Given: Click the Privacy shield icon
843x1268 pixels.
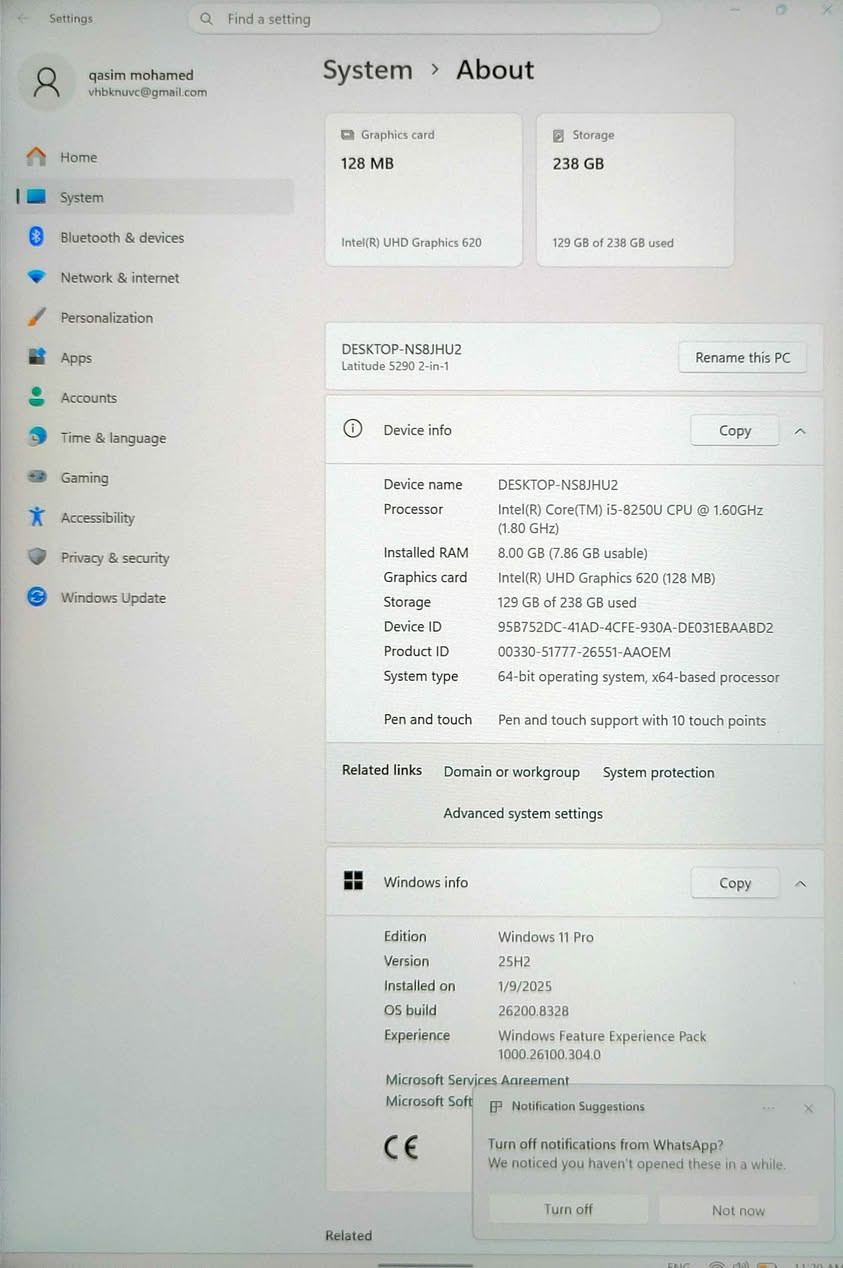Looking at the screenshot, I should coord(37,557).
